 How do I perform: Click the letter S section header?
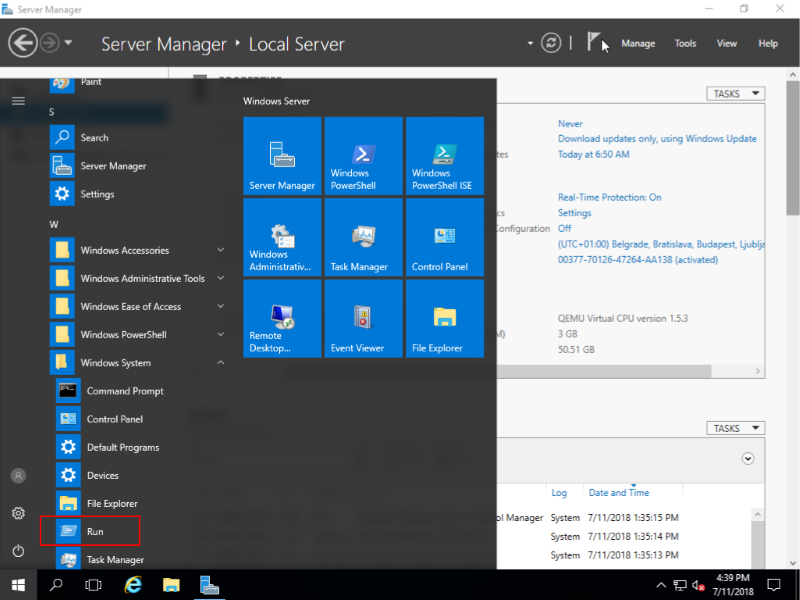(x=52, y=112)
